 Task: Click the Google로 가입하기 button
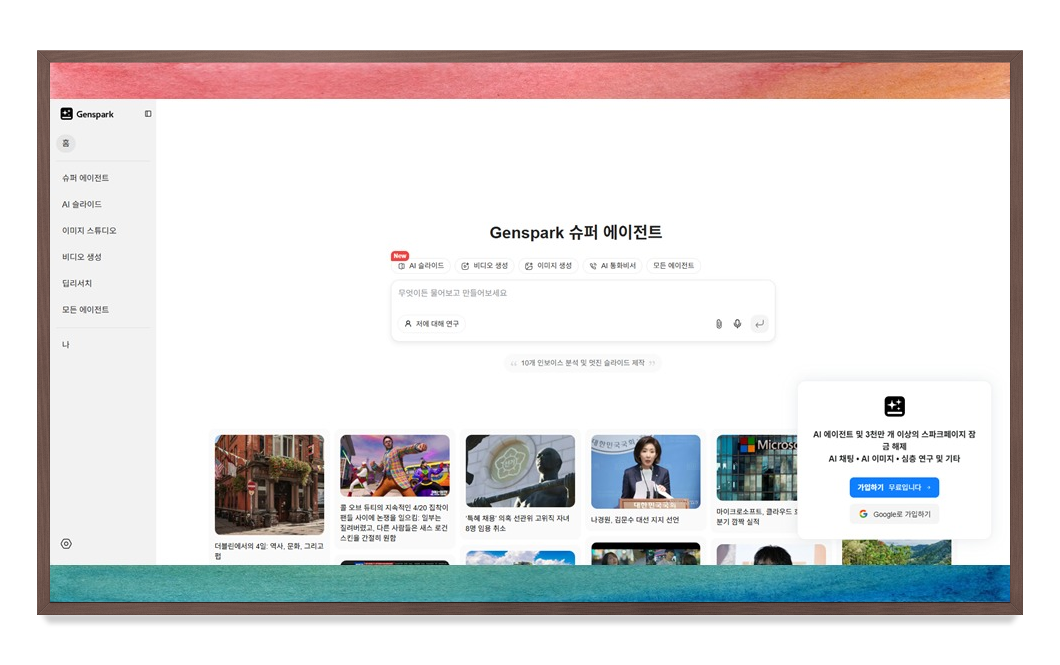coord(894,514)
